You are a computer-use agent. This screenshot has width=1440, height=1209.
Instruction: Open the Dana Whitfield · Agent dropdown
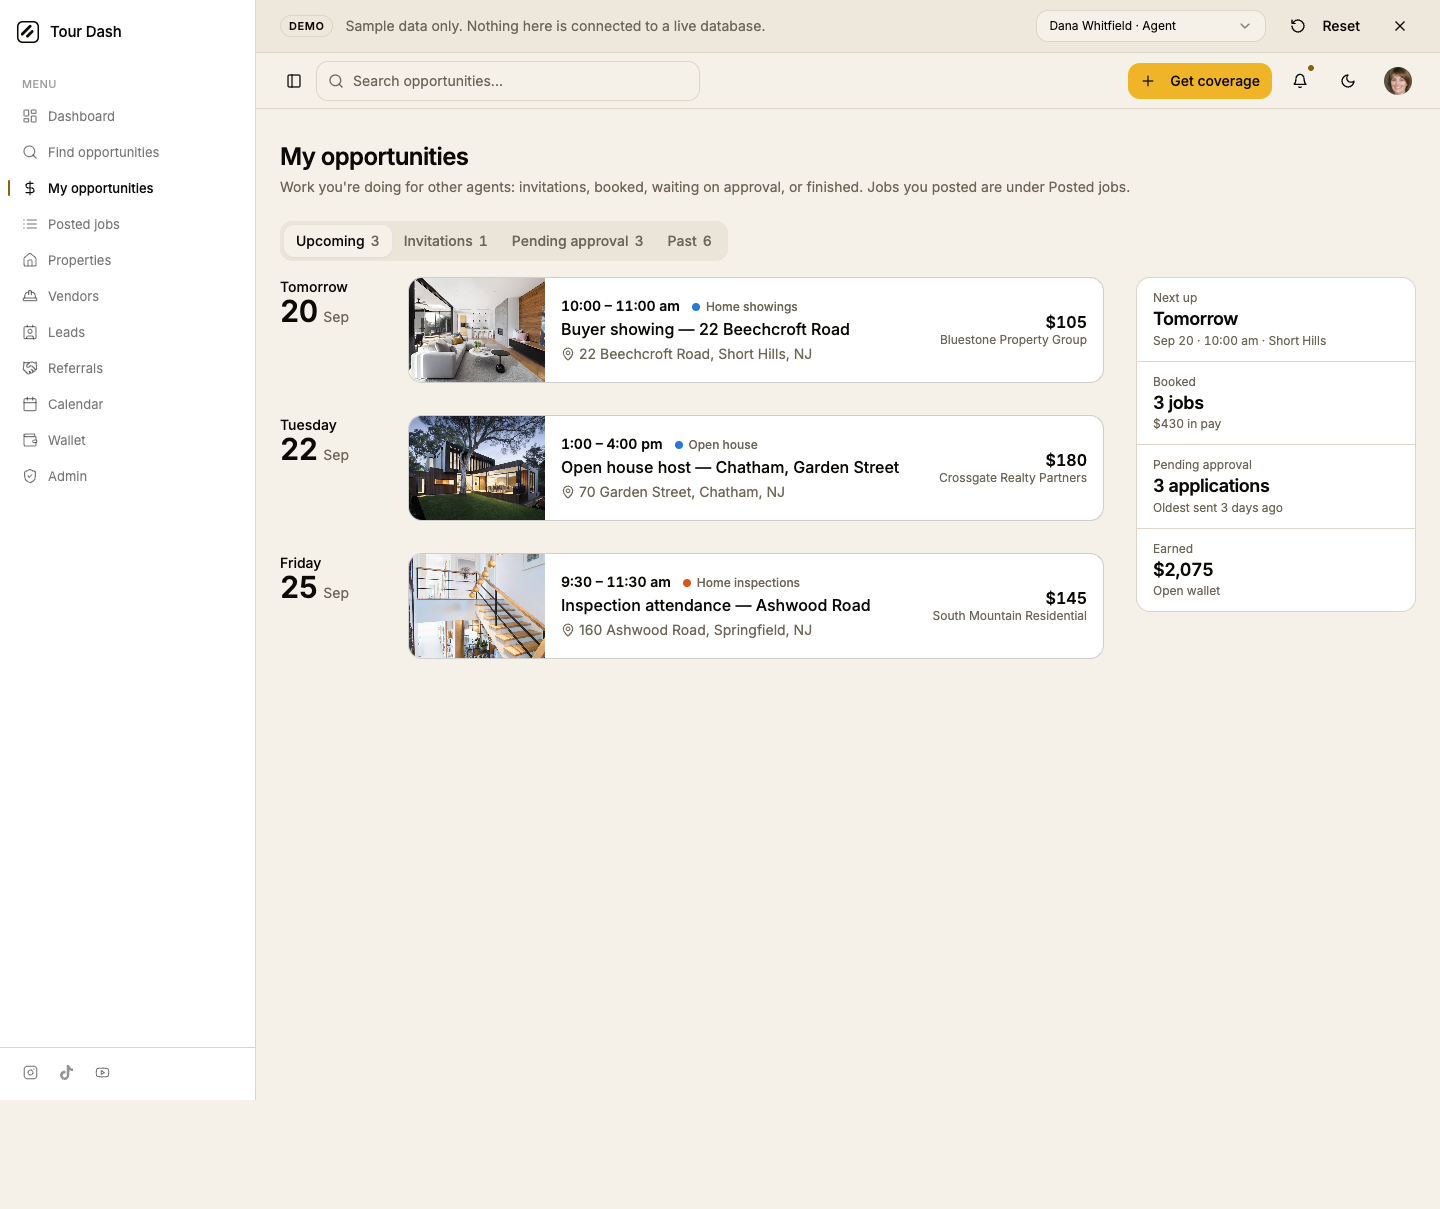(1151, 26)
